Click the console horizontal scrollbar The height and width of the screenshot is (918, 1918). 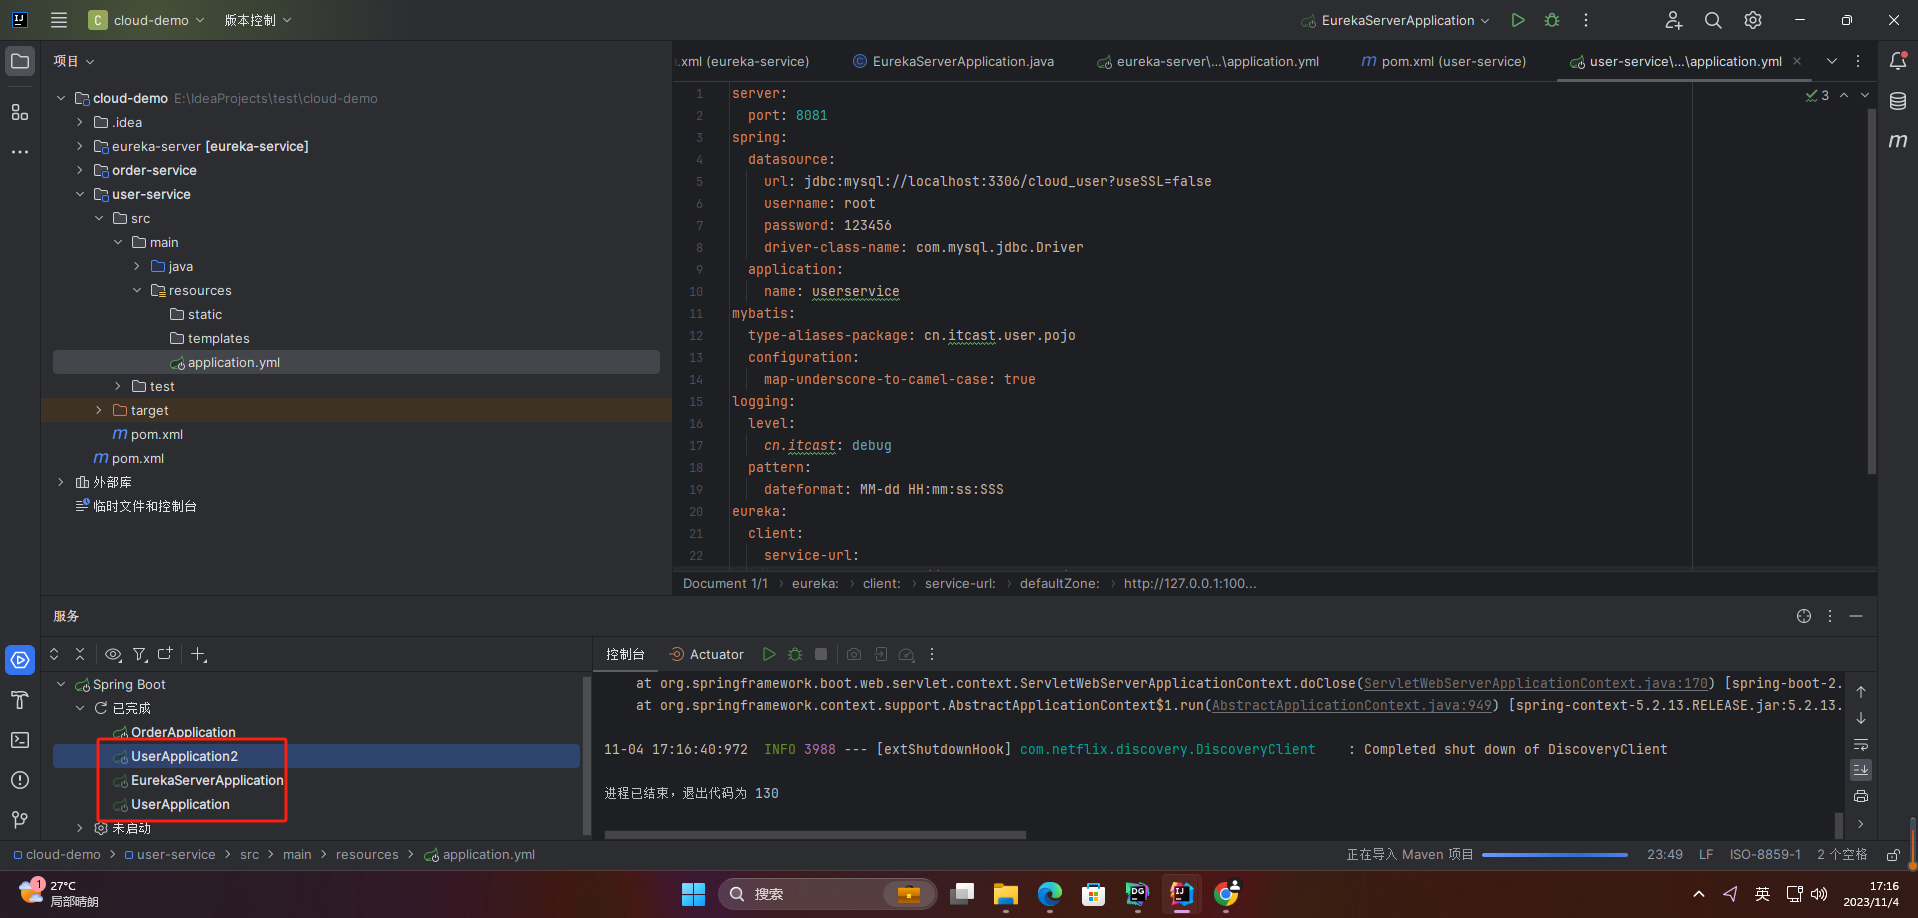point(815,834)
